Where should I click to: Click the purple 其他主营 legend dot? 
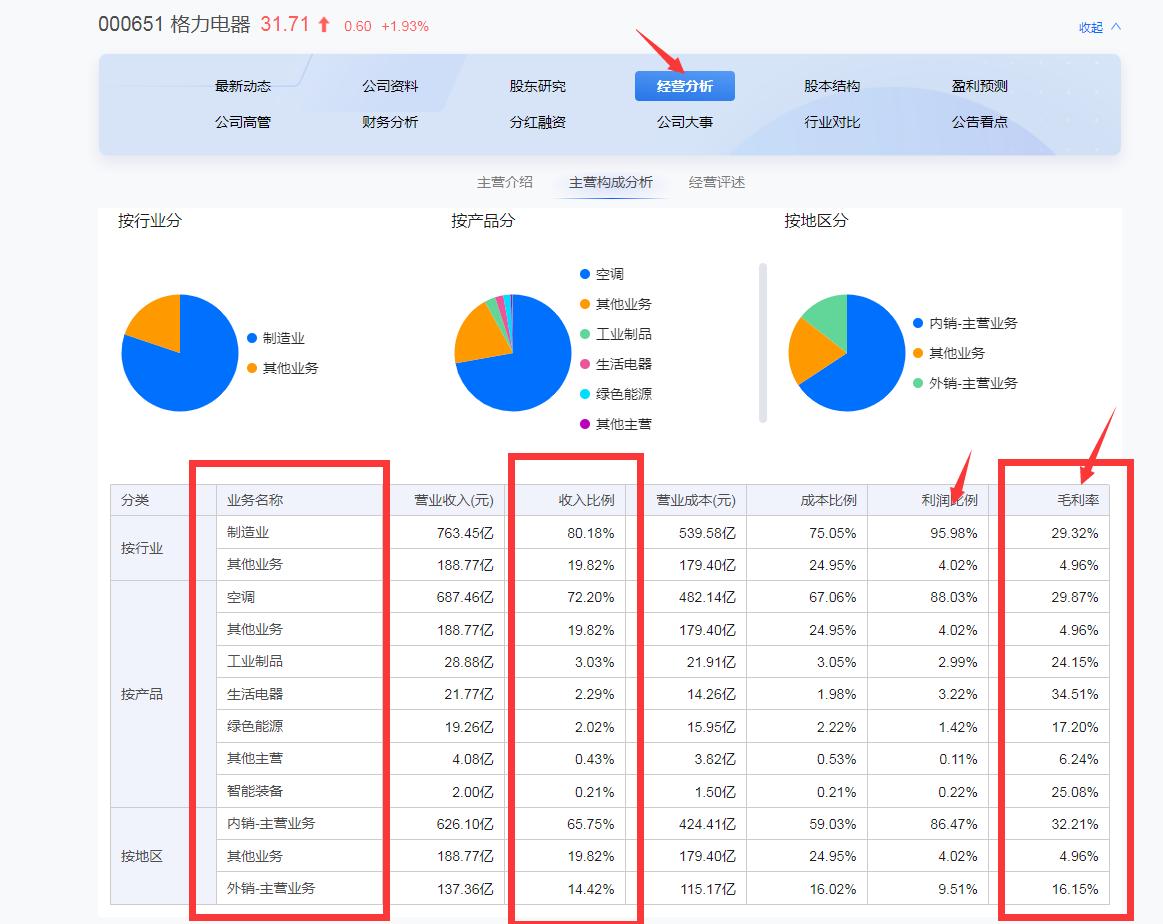tap(584, 424)
